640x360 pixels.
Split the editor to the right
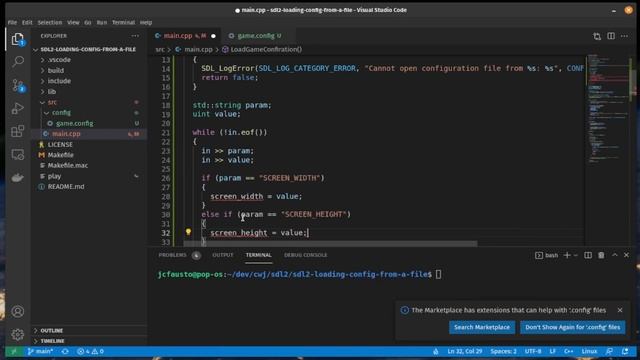point(611,36)
